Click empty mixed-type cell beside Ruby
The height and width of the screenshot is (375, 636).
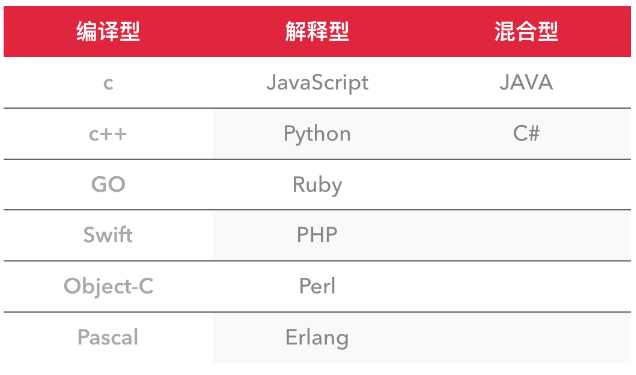point(526,184)
